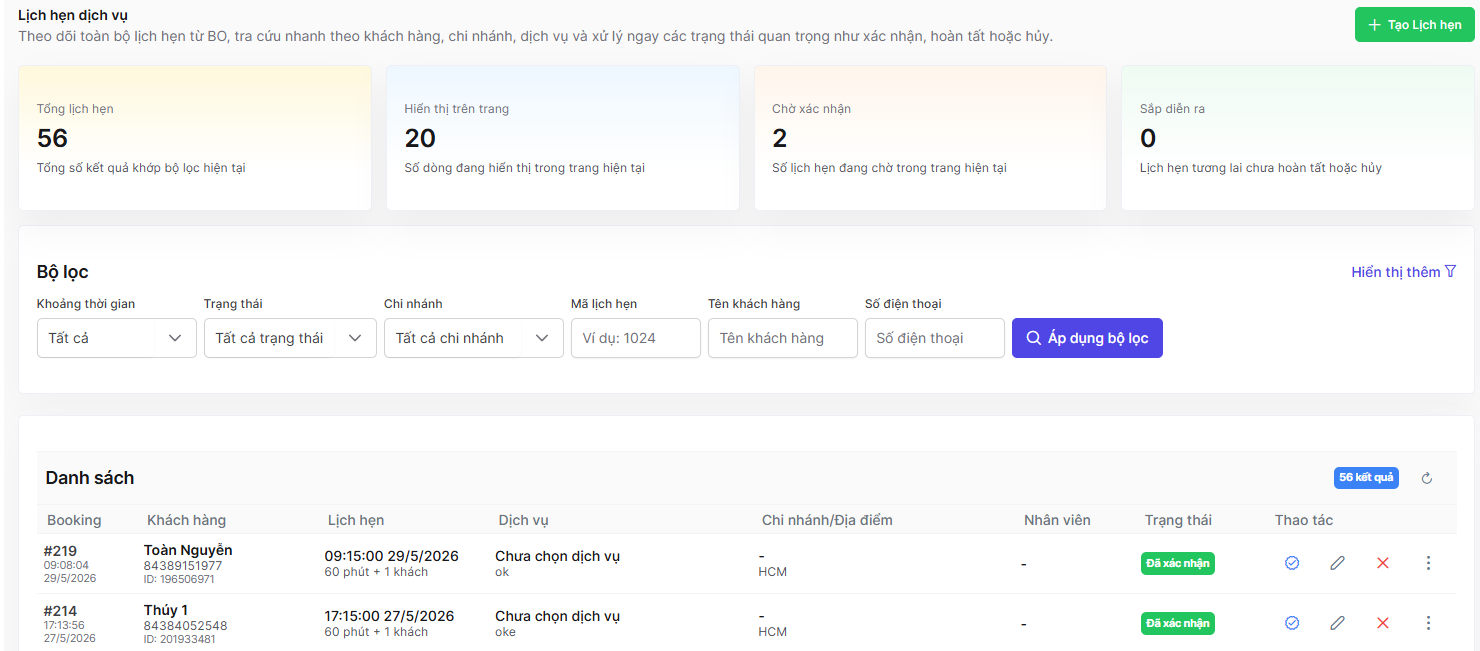Screen dimensions: 1480x651
Task: Click customer ID: 201933481
Action: tap(179, 639)
